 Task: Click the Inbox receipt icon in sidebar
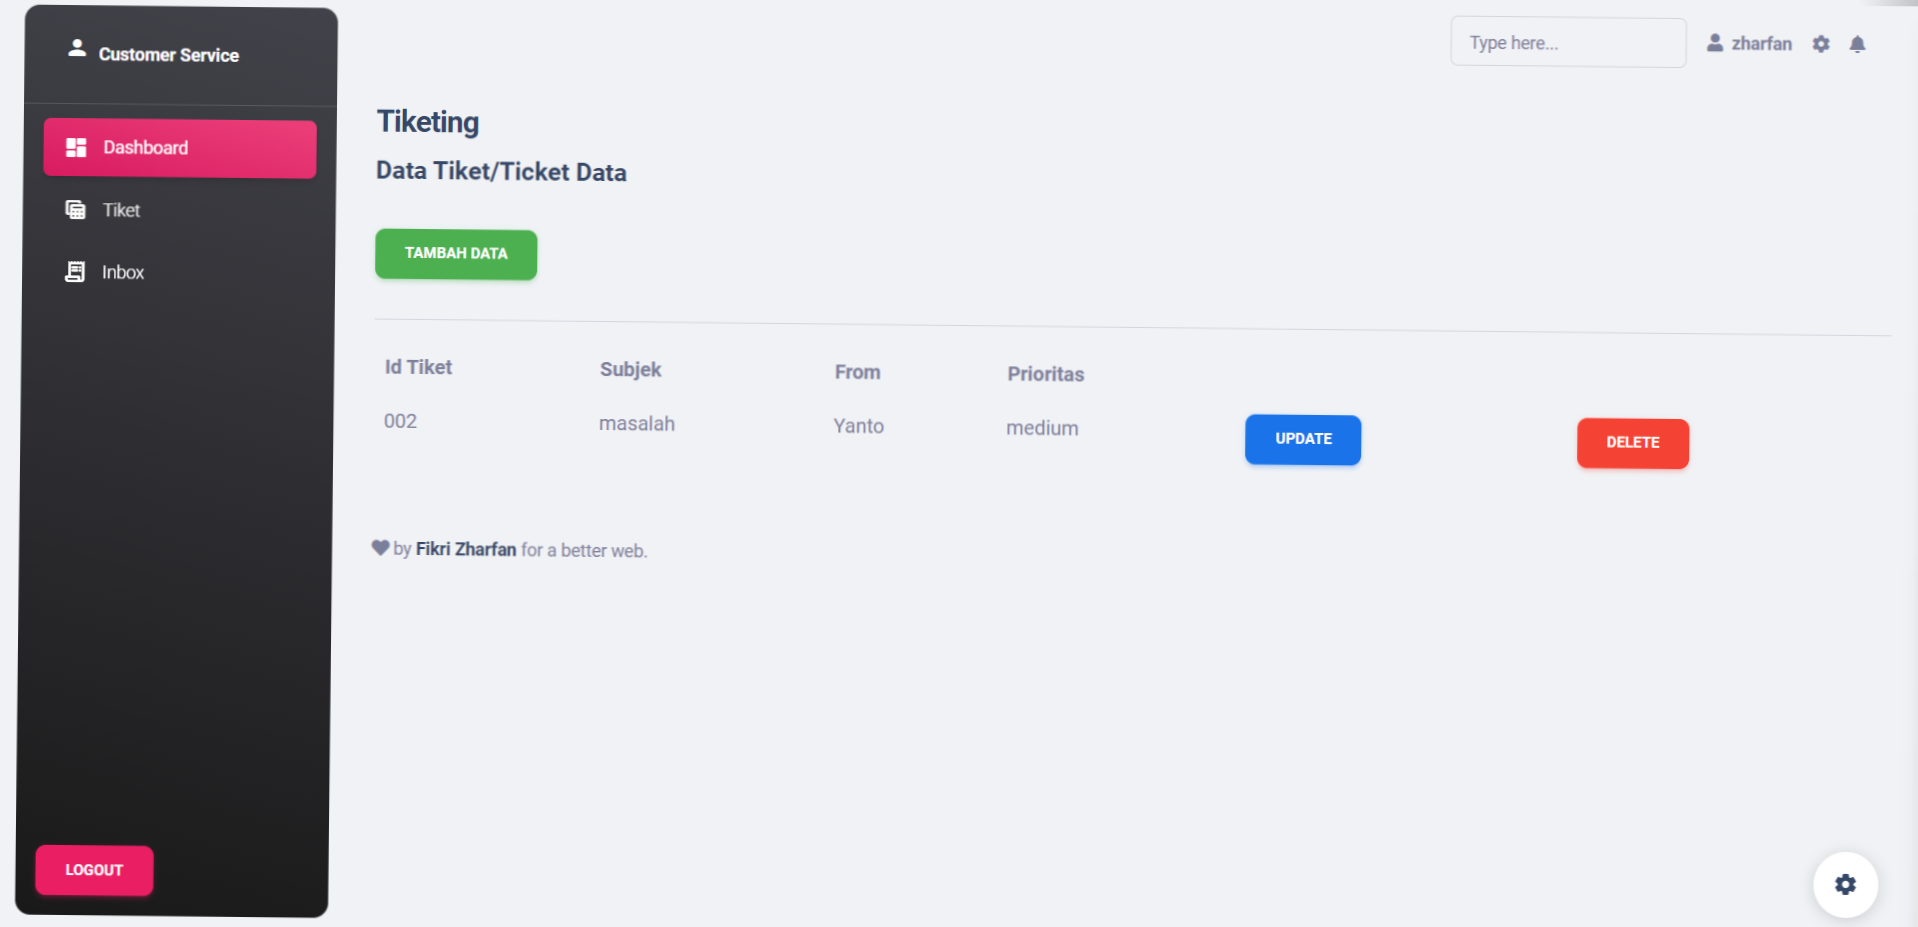pyautogui.click(x=75, y=272)
